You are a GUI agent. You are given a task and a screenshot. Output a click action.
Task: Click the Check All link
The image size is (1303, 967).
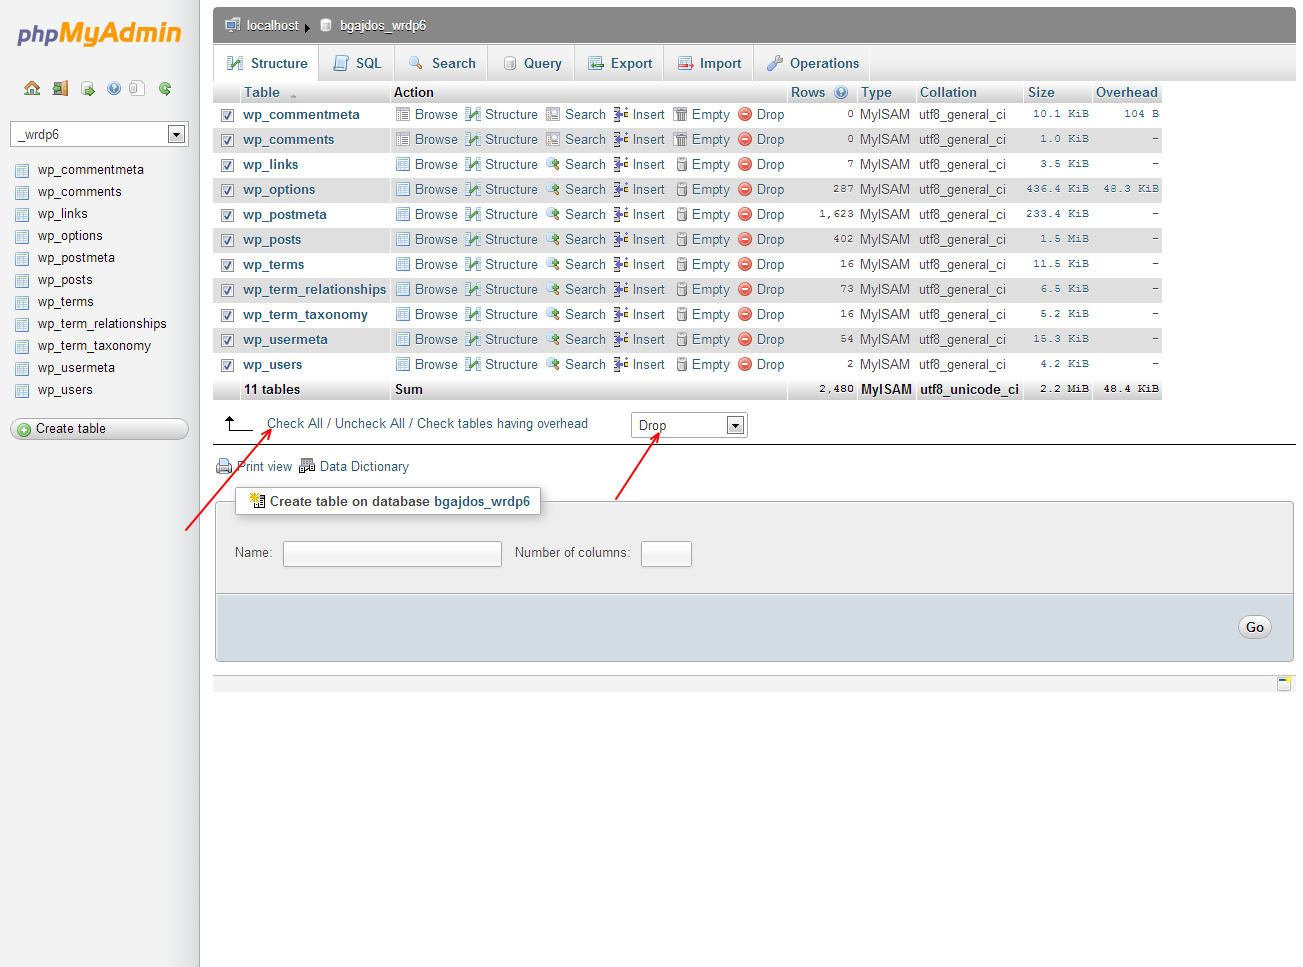295,423
